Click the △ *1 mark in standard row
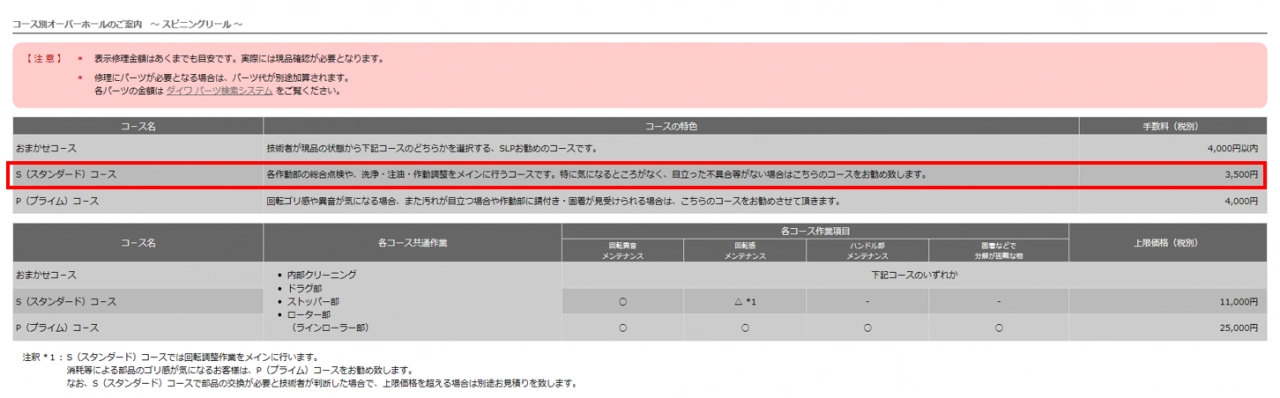 click(x=744, y=301)
